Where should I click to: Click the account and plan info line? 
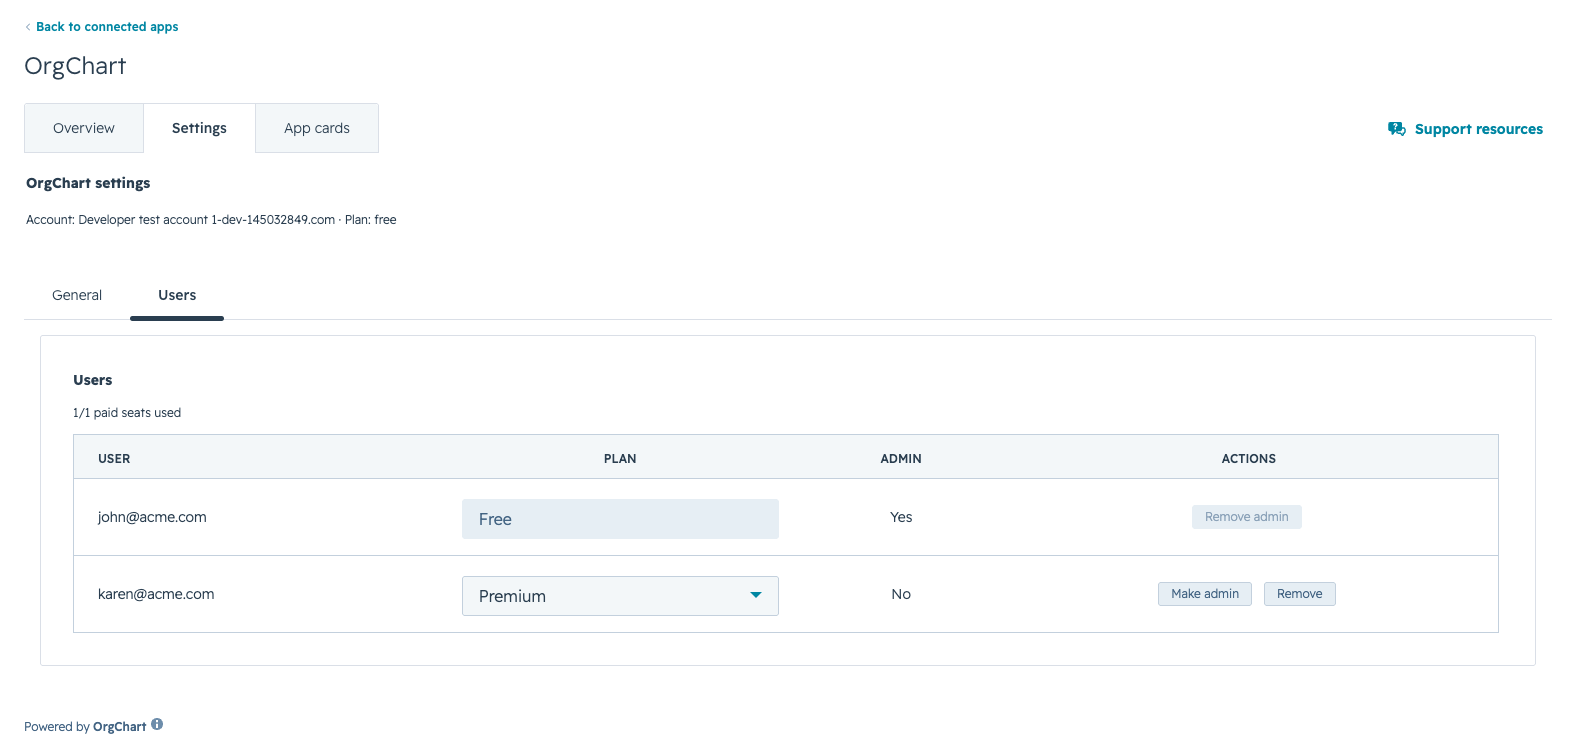(211, 220)
